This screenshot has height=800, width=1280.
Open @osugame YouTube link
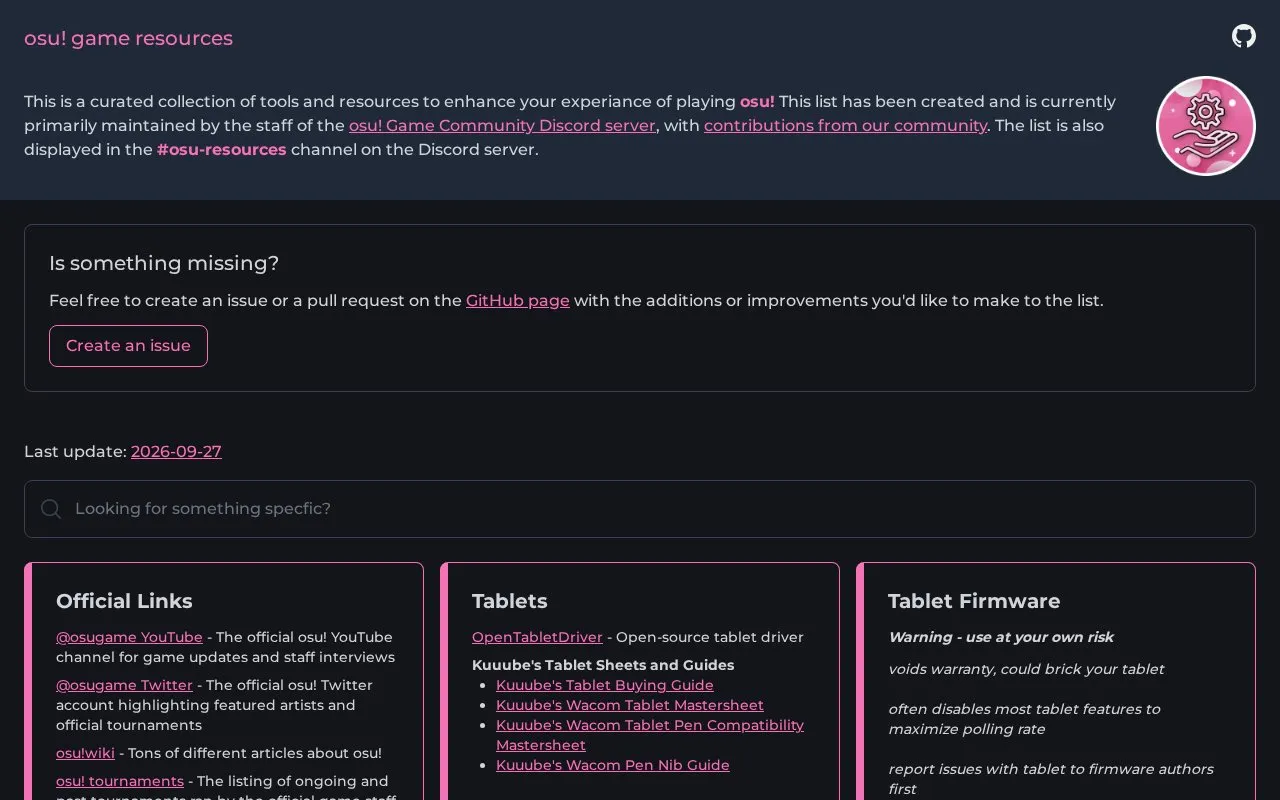click(x=129, y=637)
